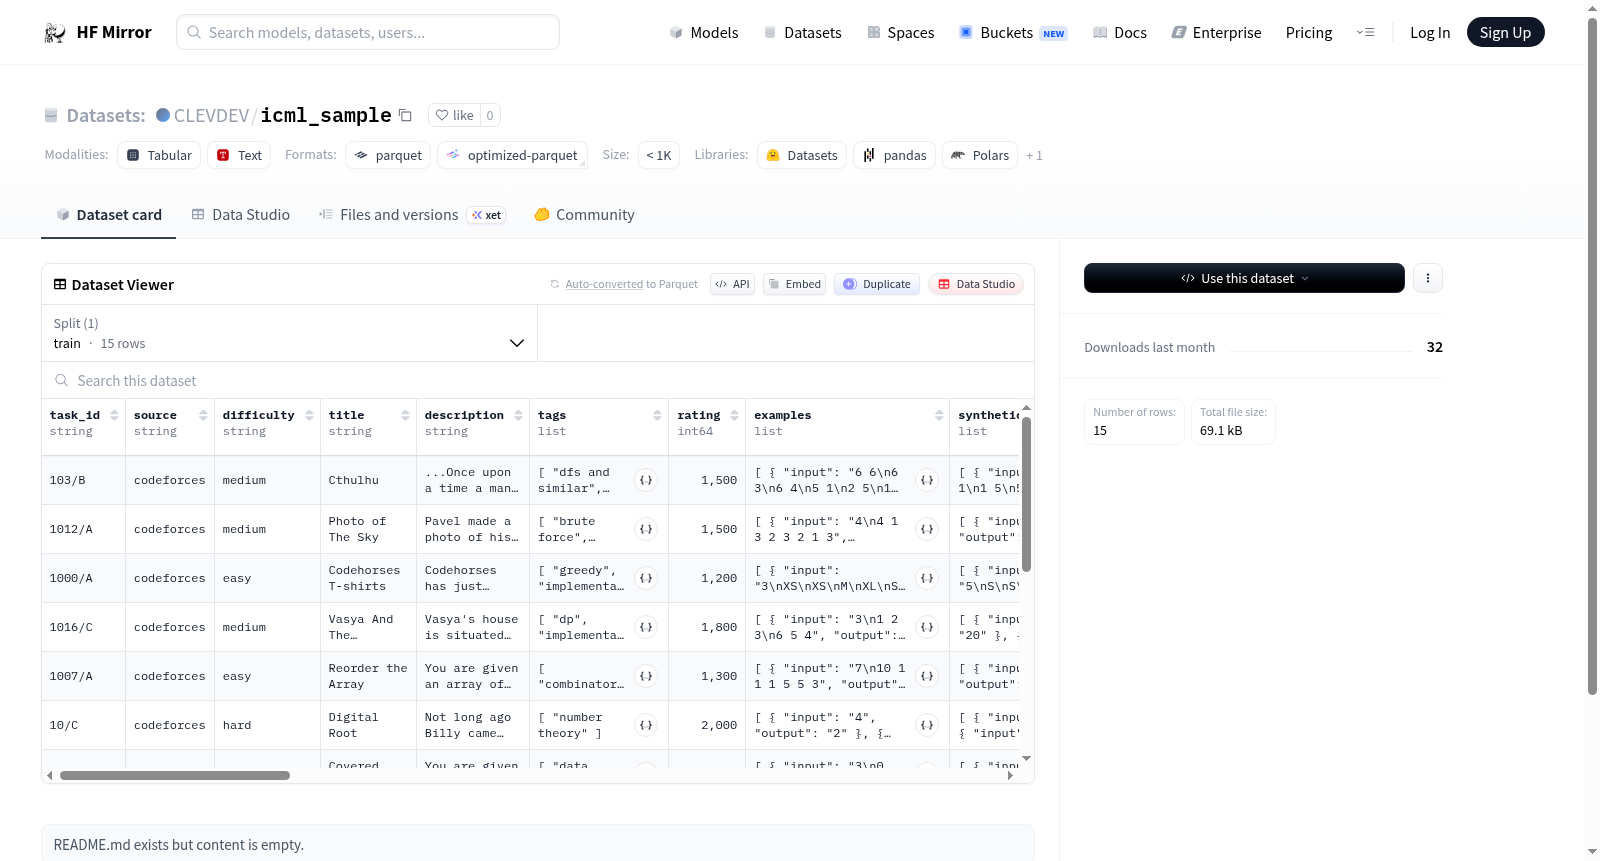Open Spaces in top navigation

pyautogui.click(x=900, y=32)
